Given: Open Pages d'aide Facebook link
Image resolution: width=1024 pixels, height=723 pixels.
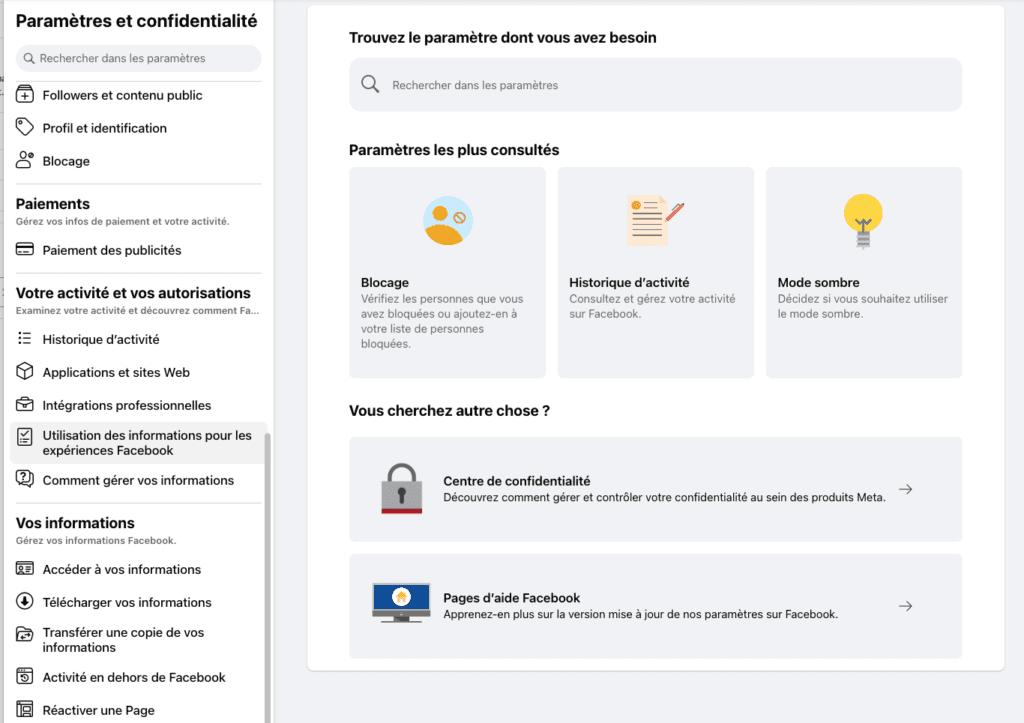Looking at the screenshot, I should (x=655, y=605).
